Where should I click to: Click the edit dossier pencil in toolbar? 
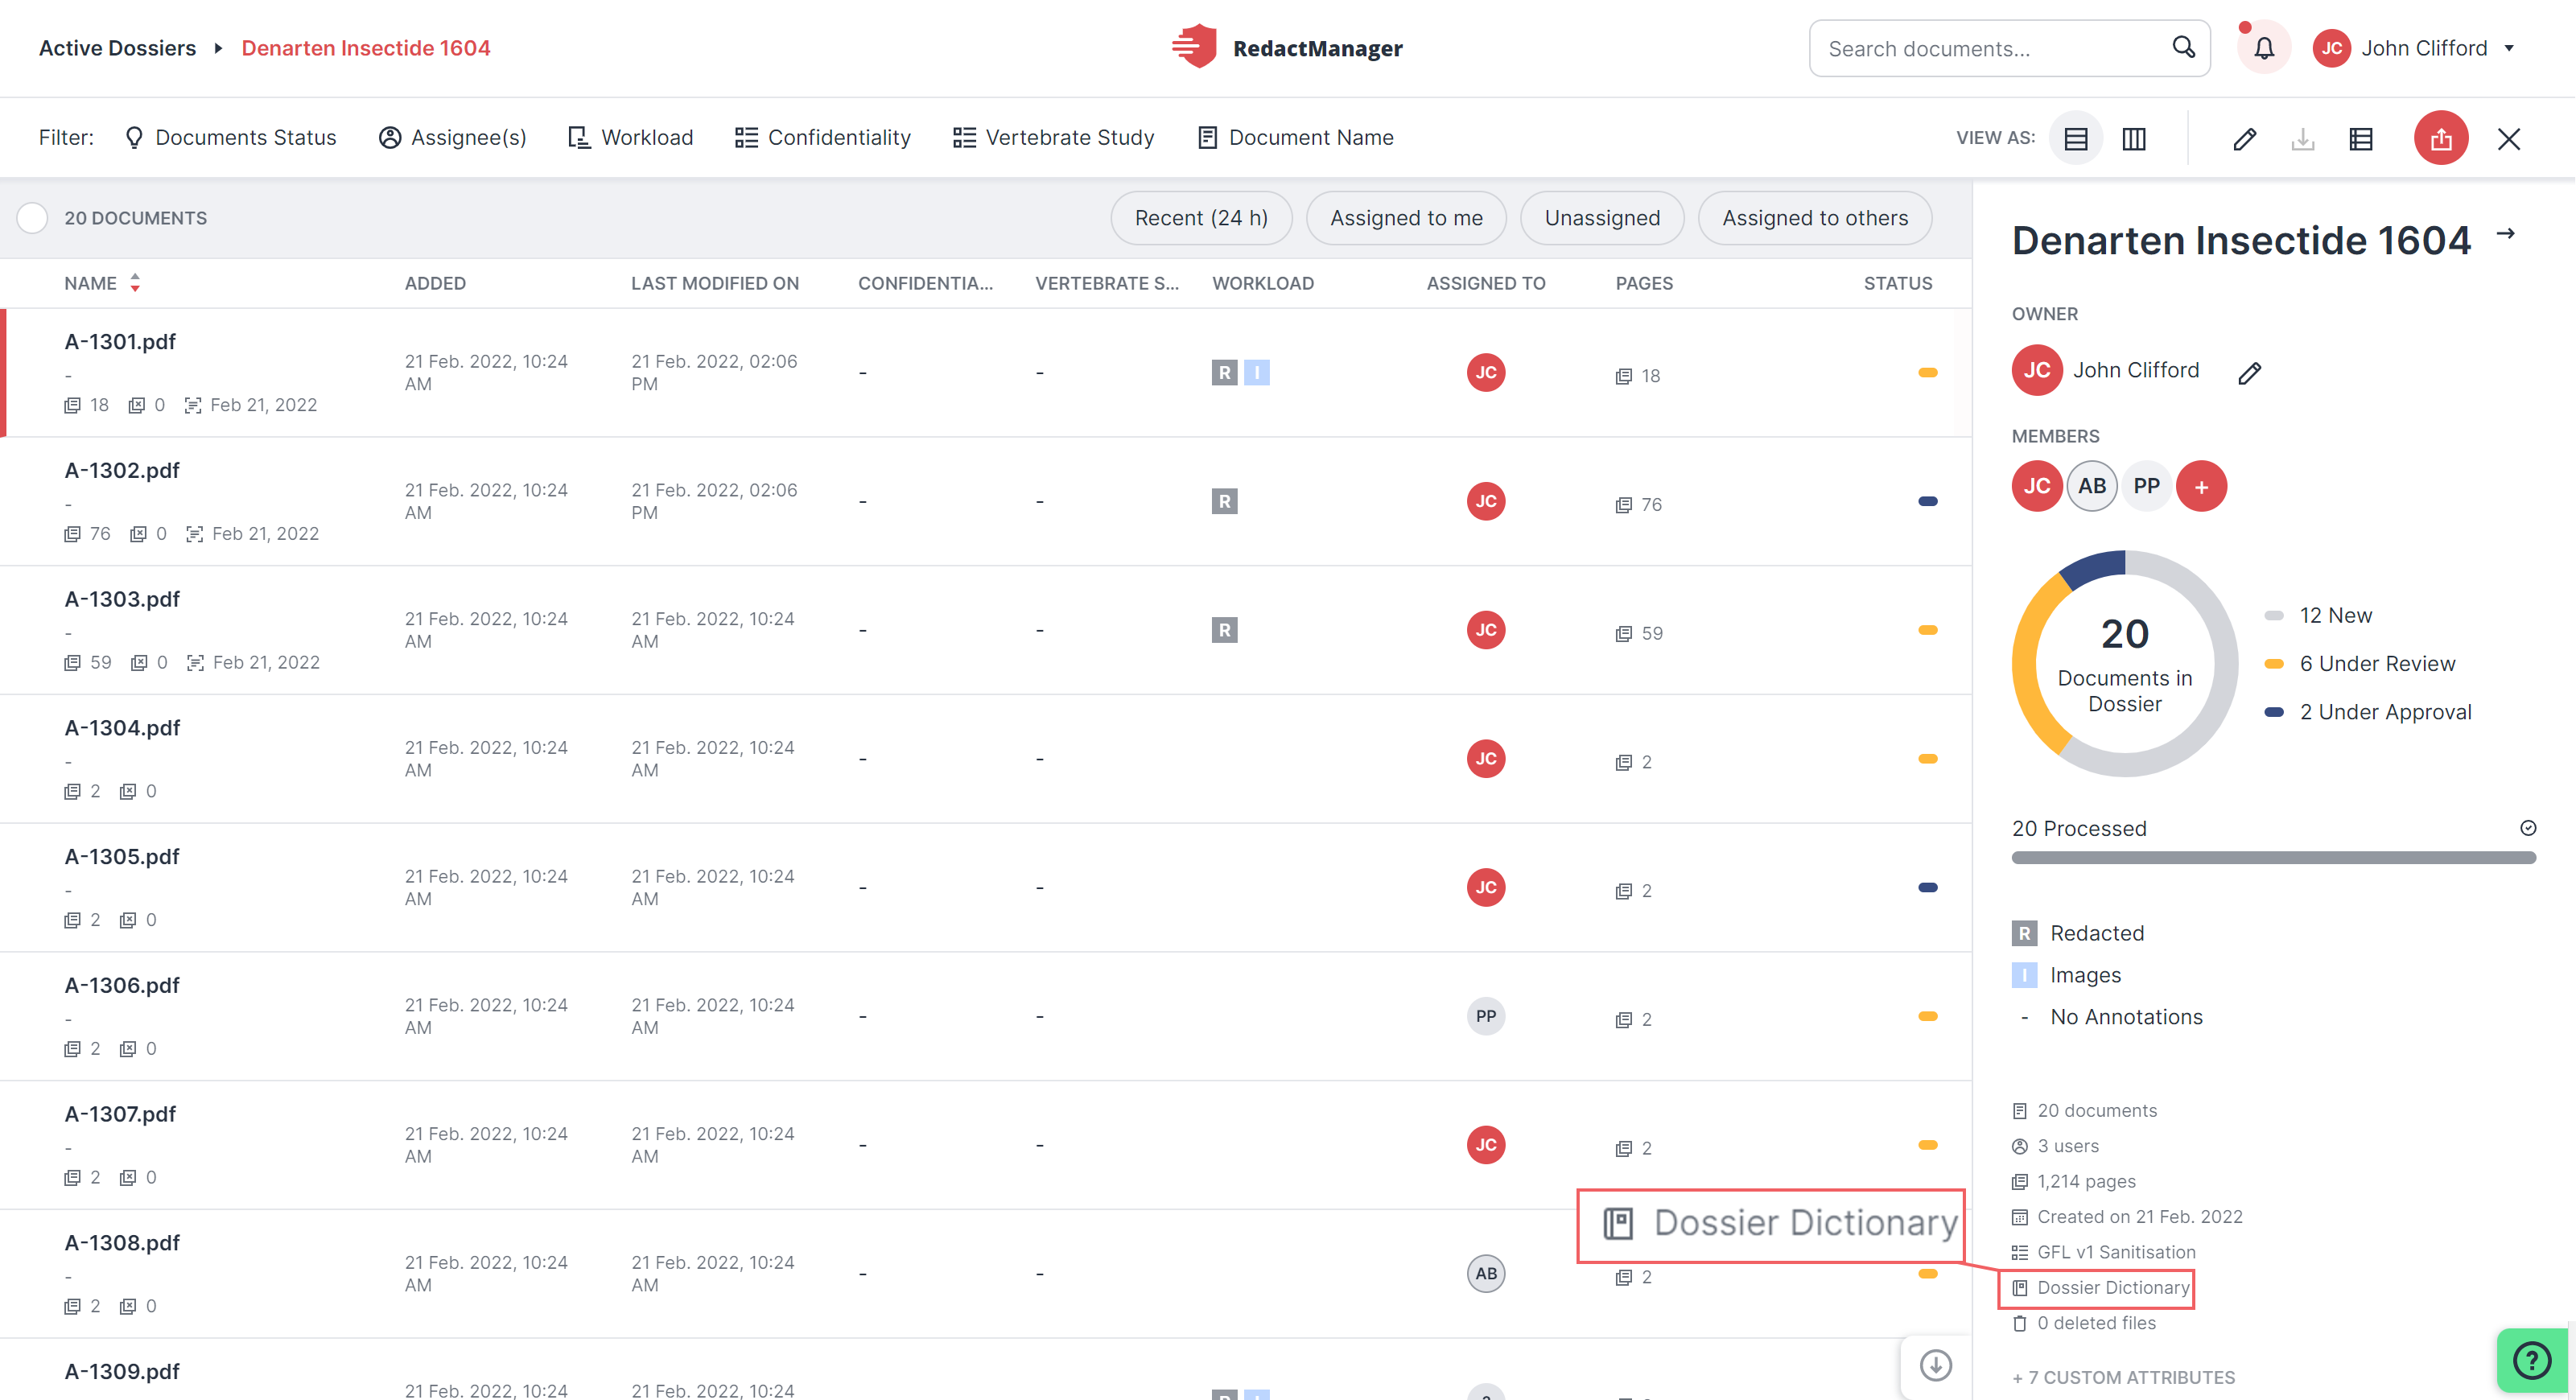coord(2244,138)
